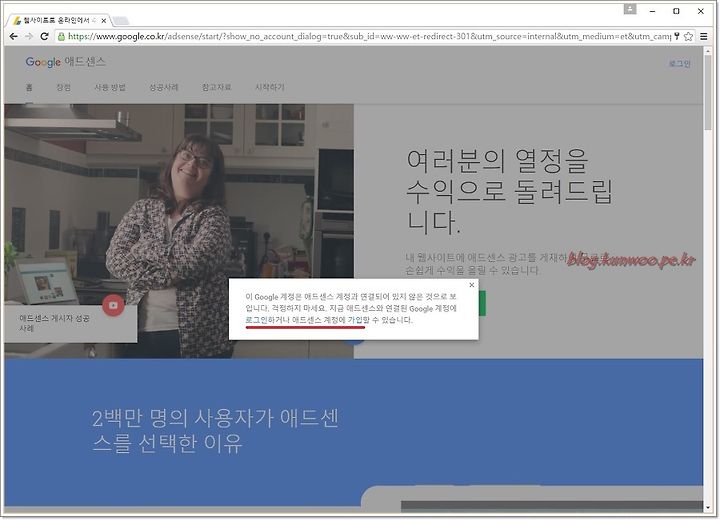
Task: Open the 시작하기 navigation item
Action: (x=270, y=87)
